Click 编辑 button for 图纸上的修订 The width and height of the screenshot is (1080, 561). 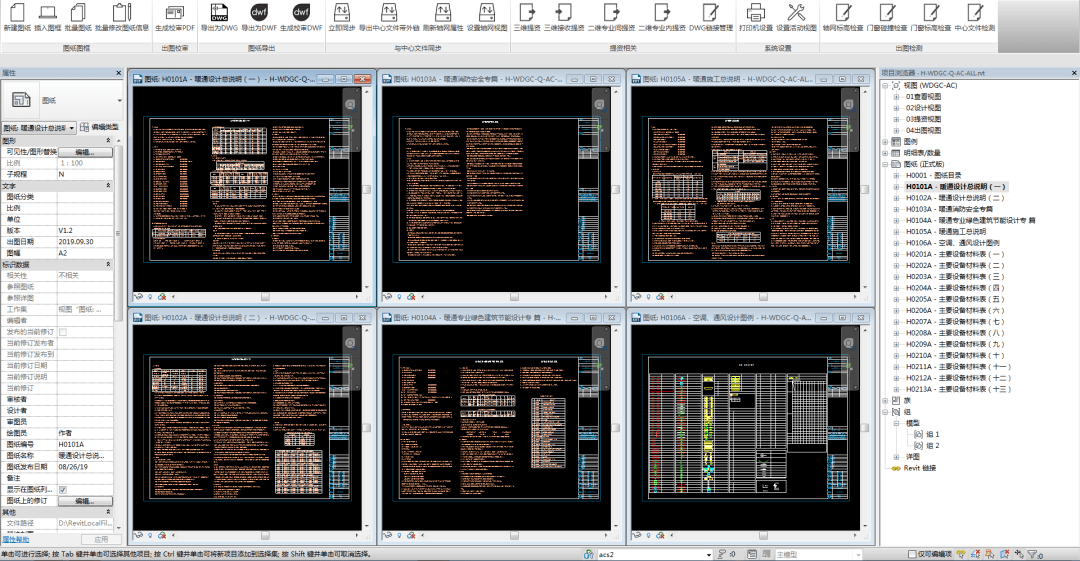[x=85, y=501]
